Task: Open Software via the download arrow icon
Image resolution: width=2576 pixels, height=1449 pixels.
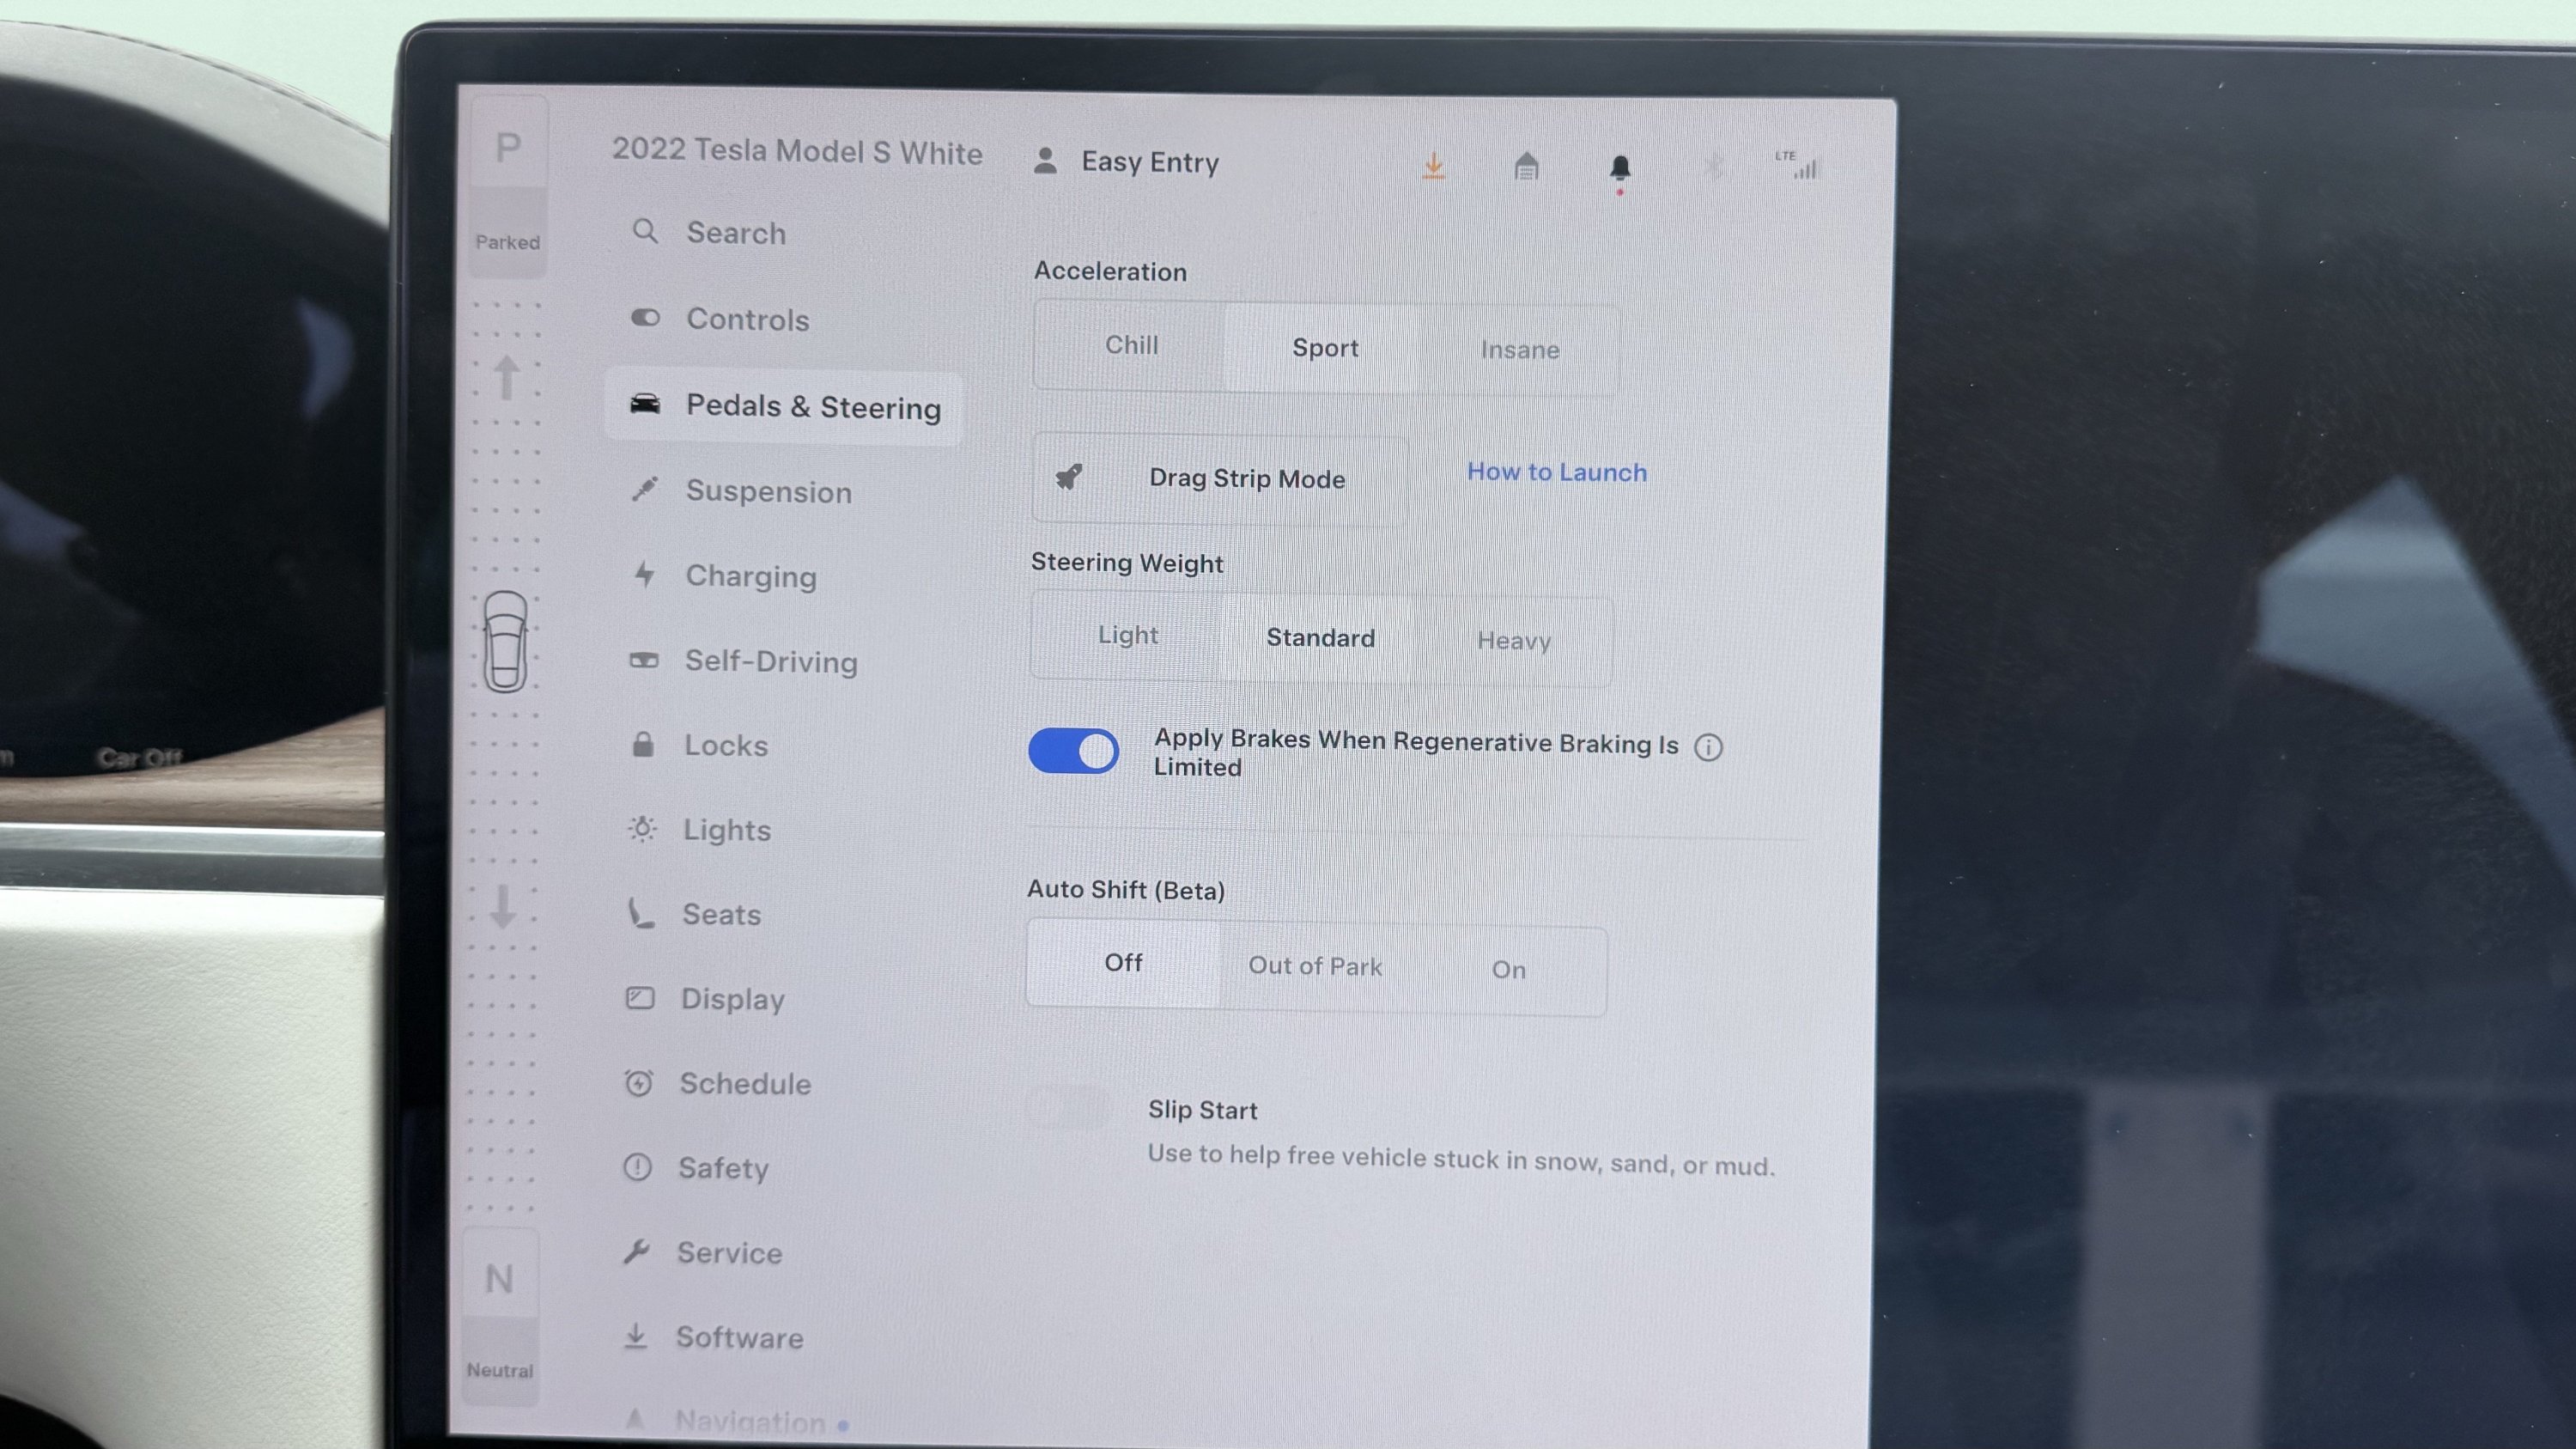Action: (x=635, y=1336)
